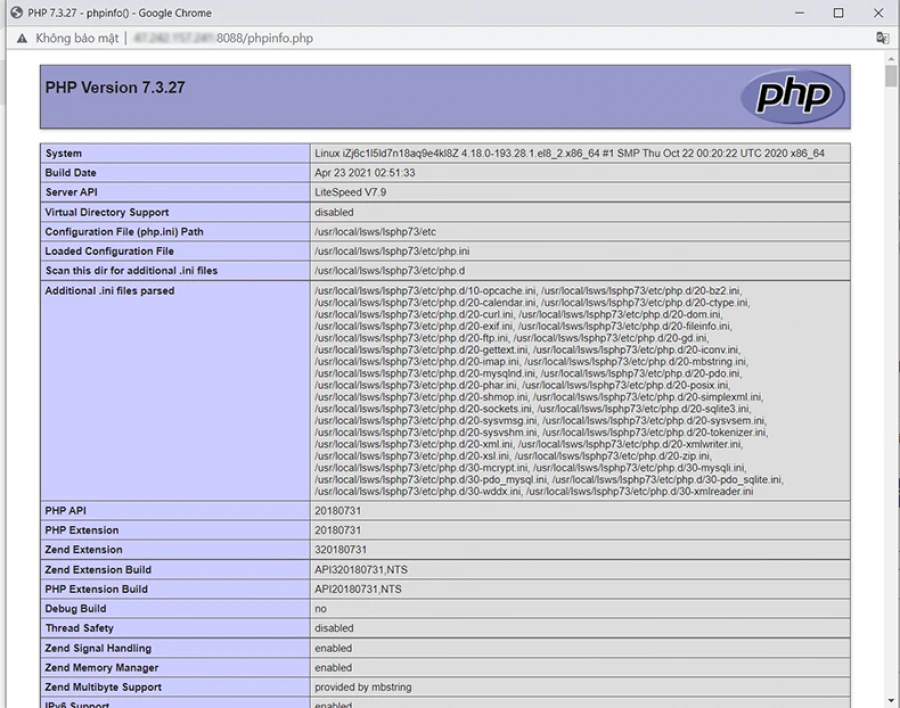This screenshot has width=900, height=708.
Task: Click the value 'provided by mbstring'
Action: point(363,687)
